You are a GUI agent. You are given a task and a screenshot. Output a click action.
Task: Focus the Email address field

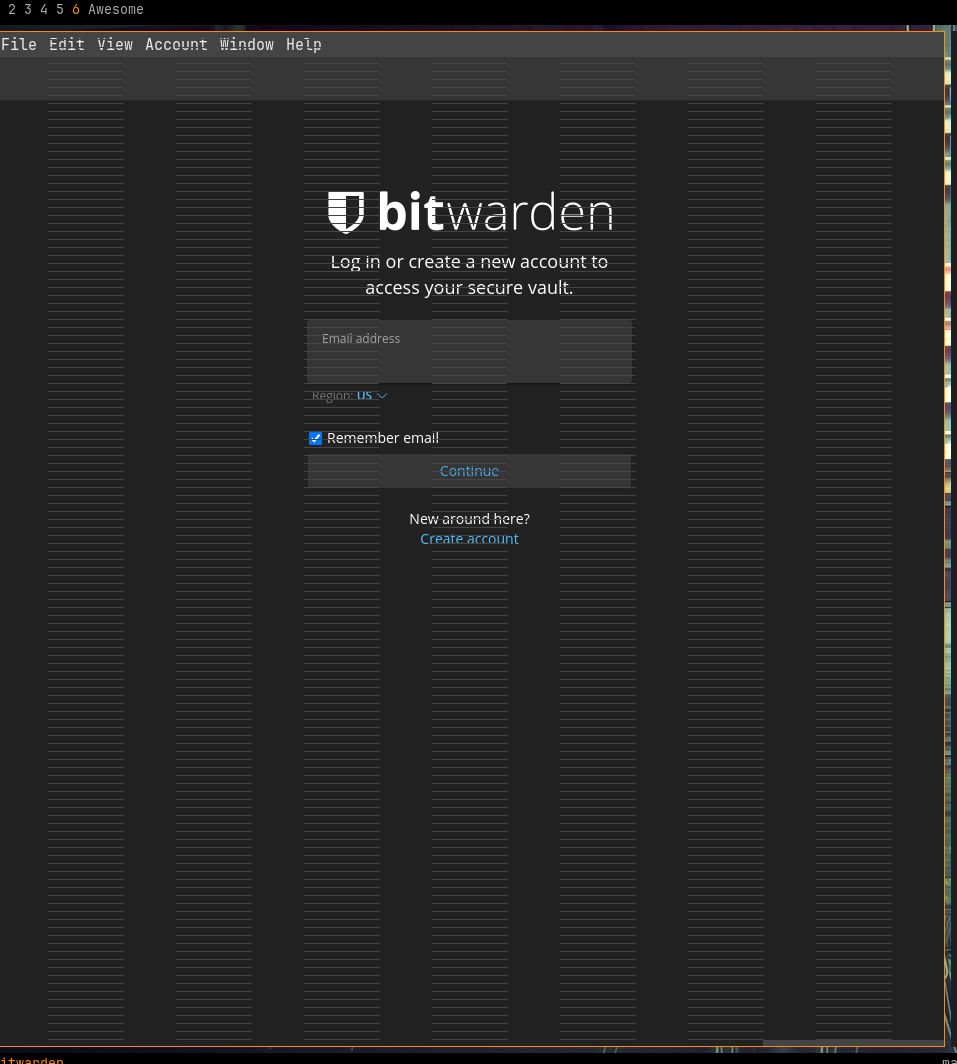[x=469, y=352]
